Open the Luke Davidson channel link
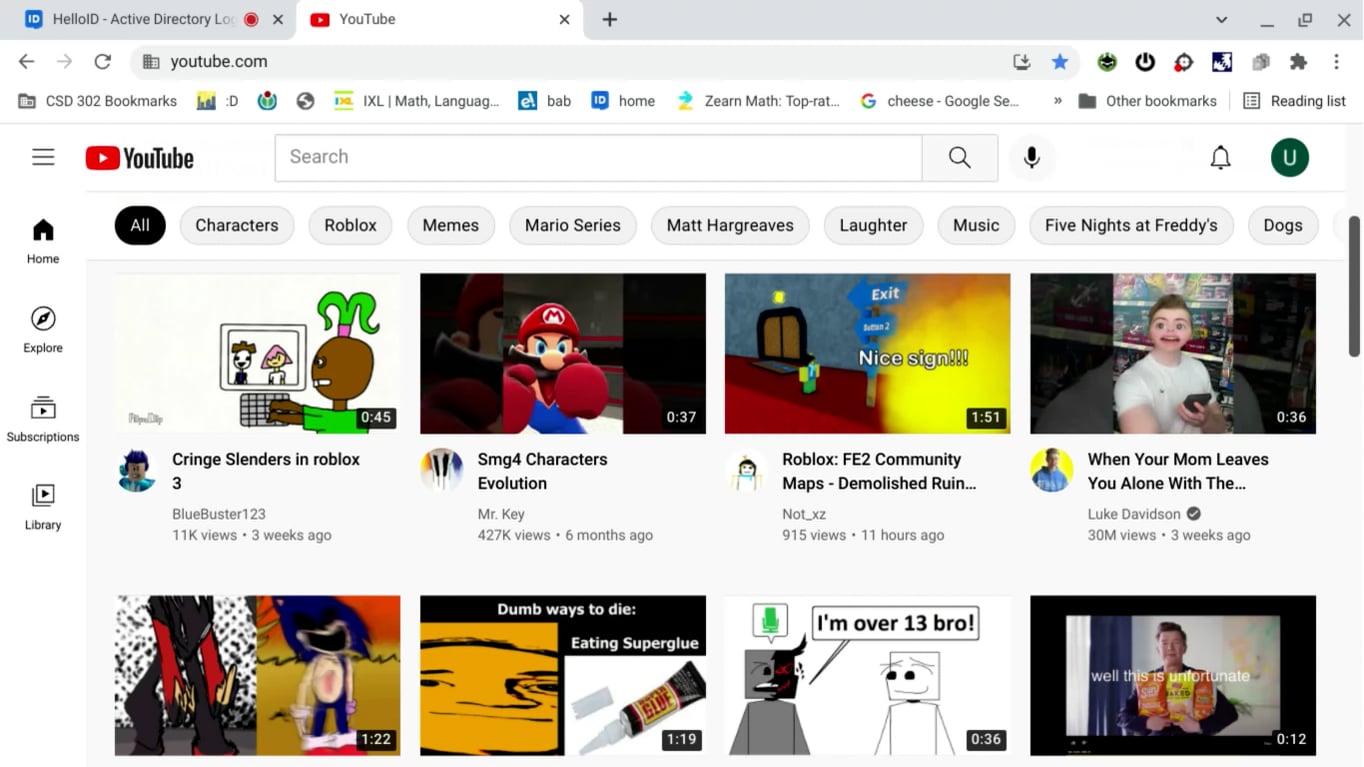This screenshot has width=1364, height=767. click(1134, 514)
